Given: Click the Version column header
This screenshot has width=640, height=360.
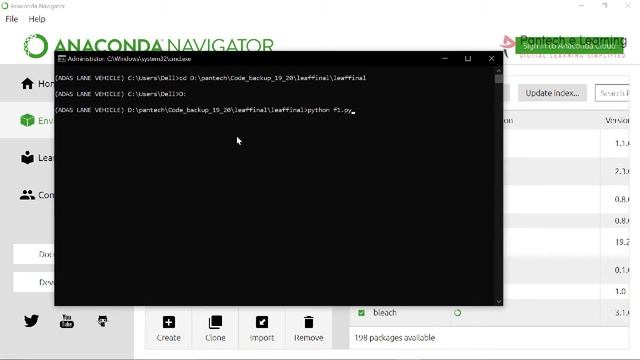Looking at the screenshot, I should pos(617,121).
